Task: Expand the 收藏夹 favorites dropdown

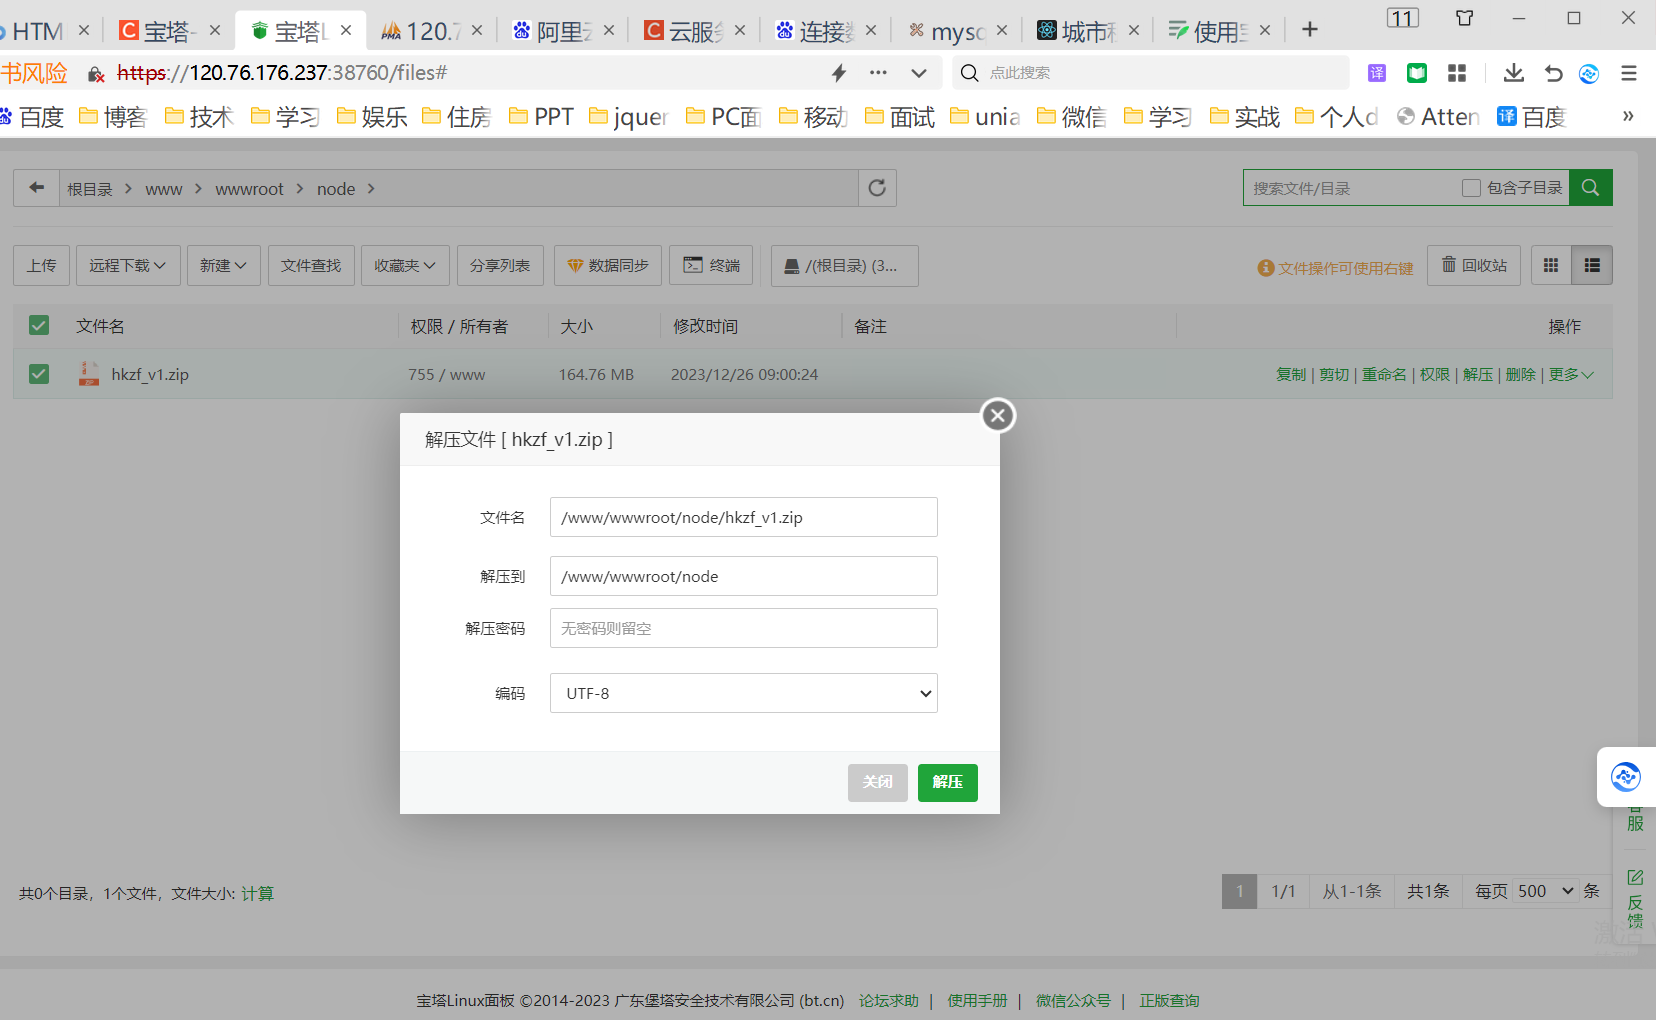Action: pyautogui.click(x=405, y=265)
